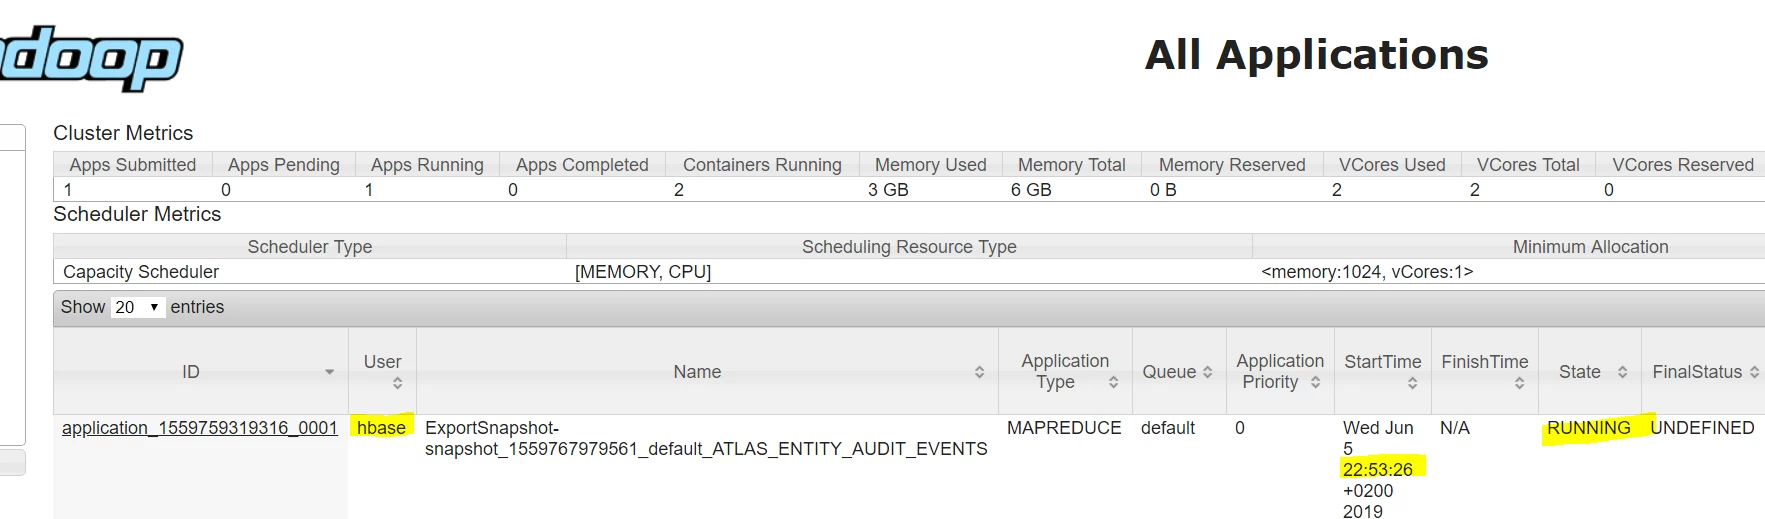Sort by Application Priority arrows
The width and height of the screenshot is (1765, 519).
click(1315, 382)
